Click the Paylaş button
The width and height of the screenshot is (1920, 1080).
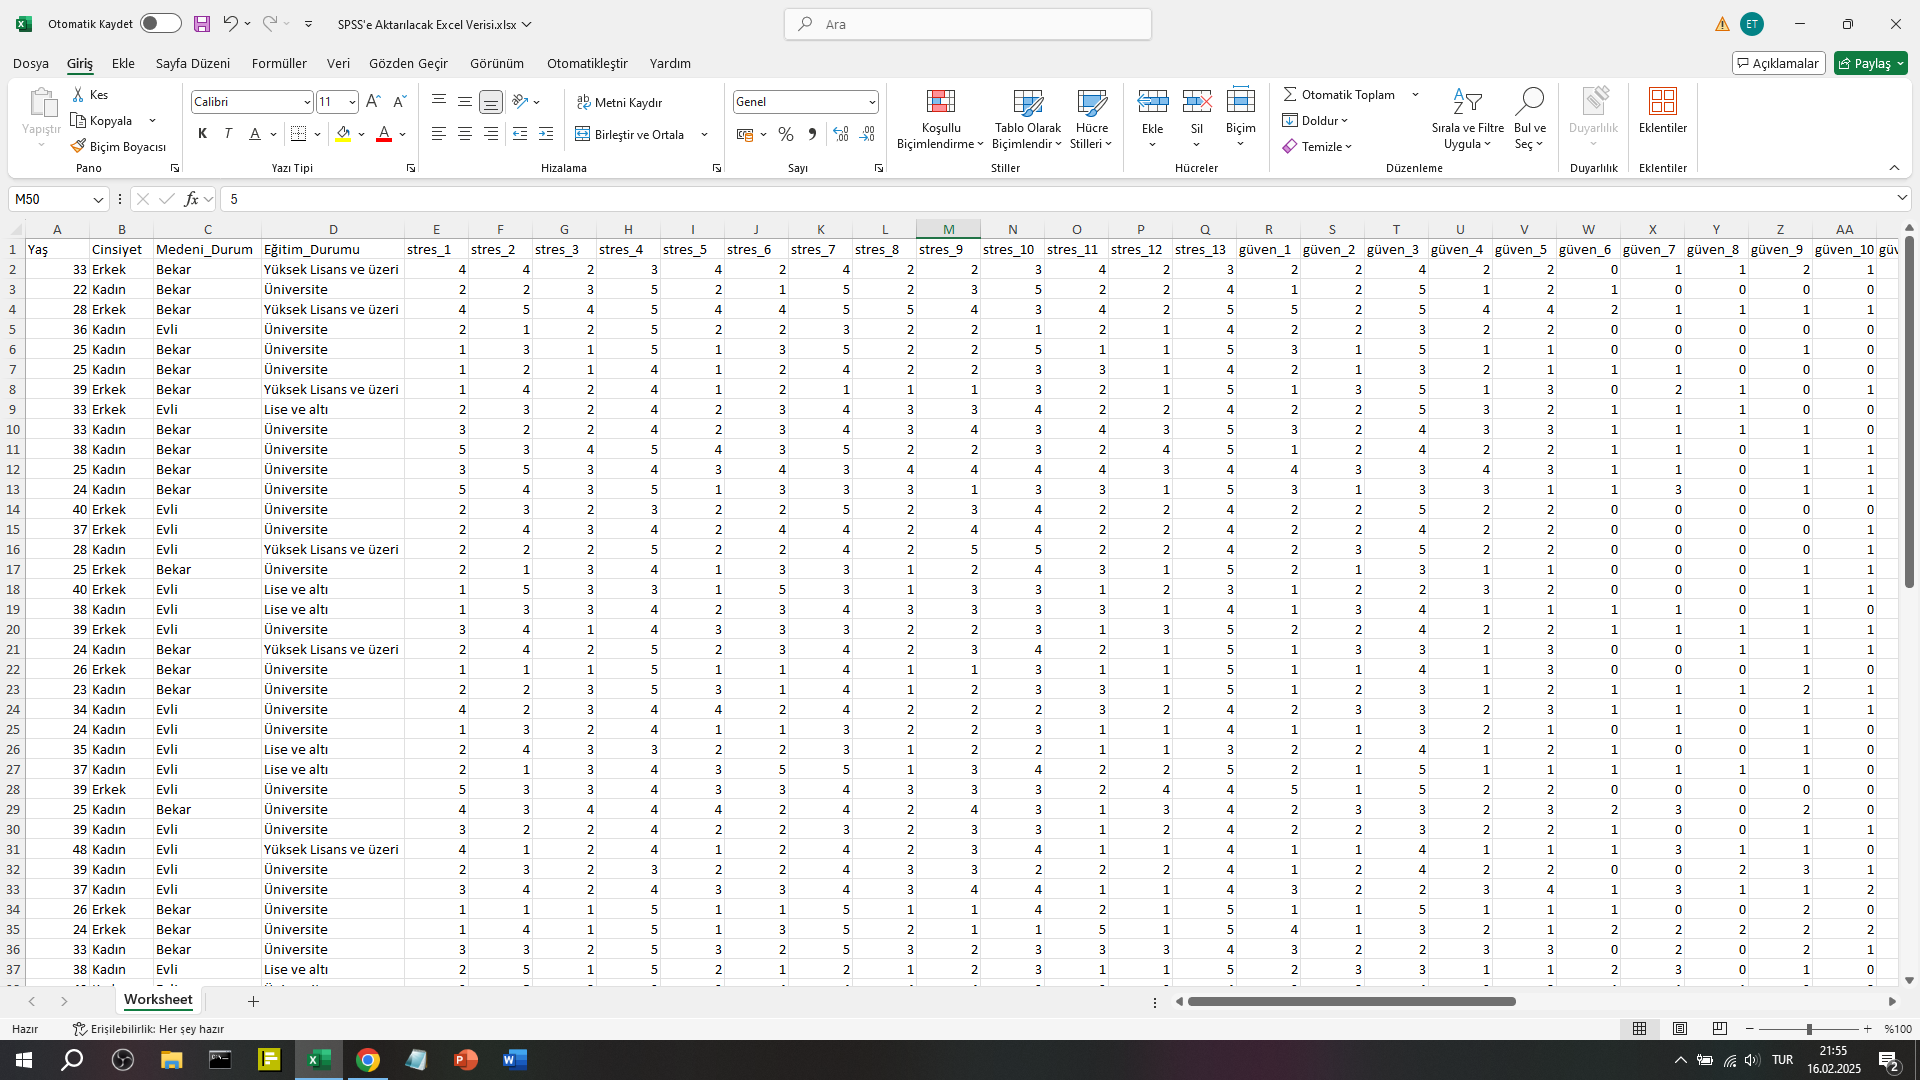click(x=1869, y=62)
